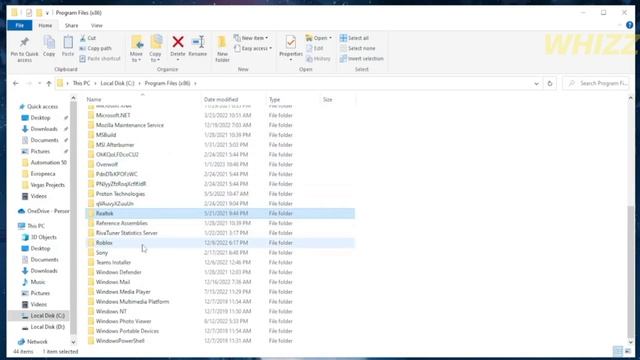Select Local Disk (D:) in sidebar

pyautogui.click(x=47, y=327)
